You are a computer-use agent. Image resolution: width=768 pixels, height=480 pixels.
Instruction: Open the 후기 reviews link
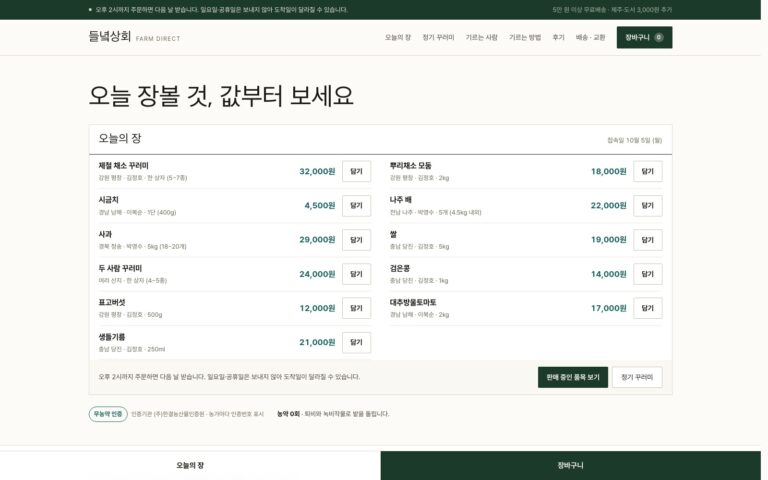tap(558, 37)
